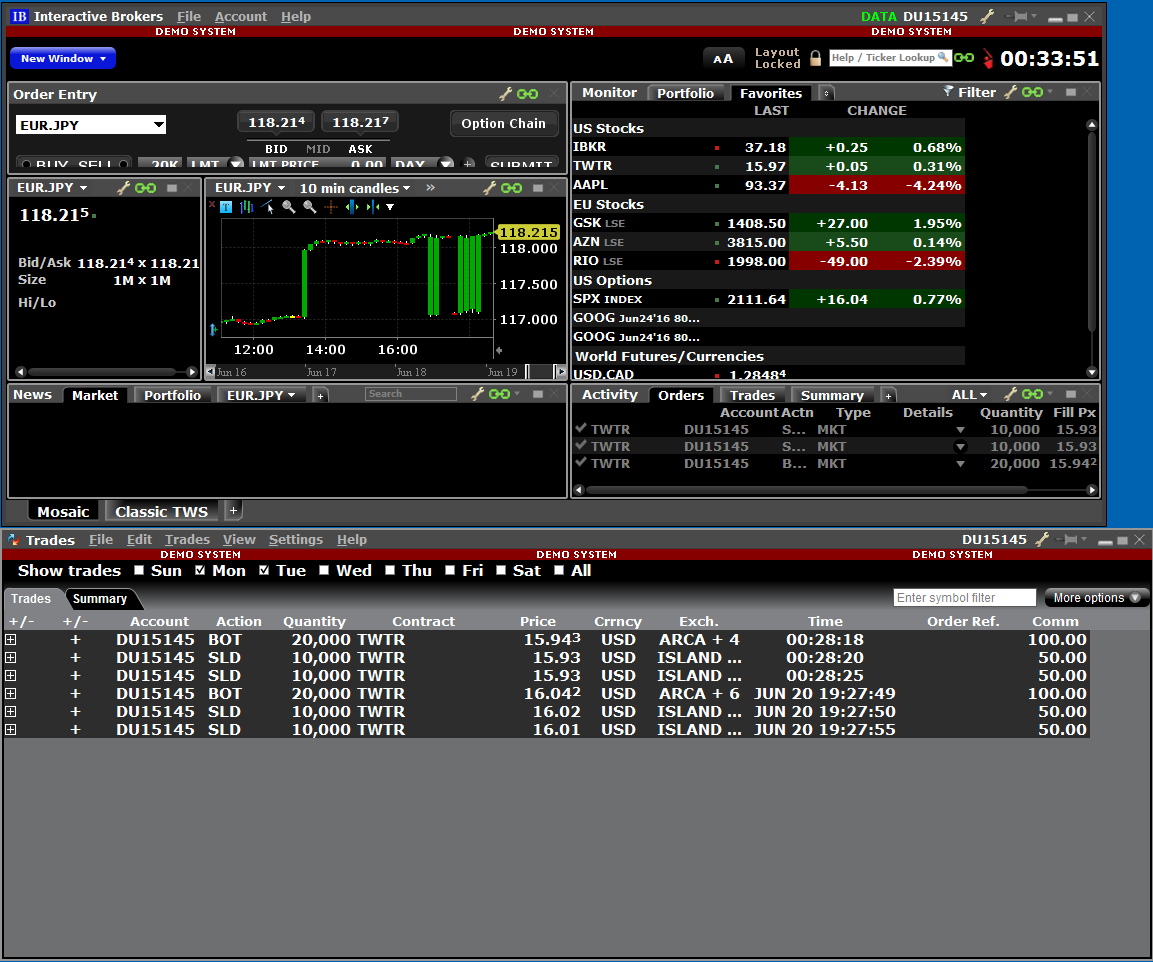1153x962 pixels.
Task: Click the Layout Locked padlock icon
Action: 815,58
